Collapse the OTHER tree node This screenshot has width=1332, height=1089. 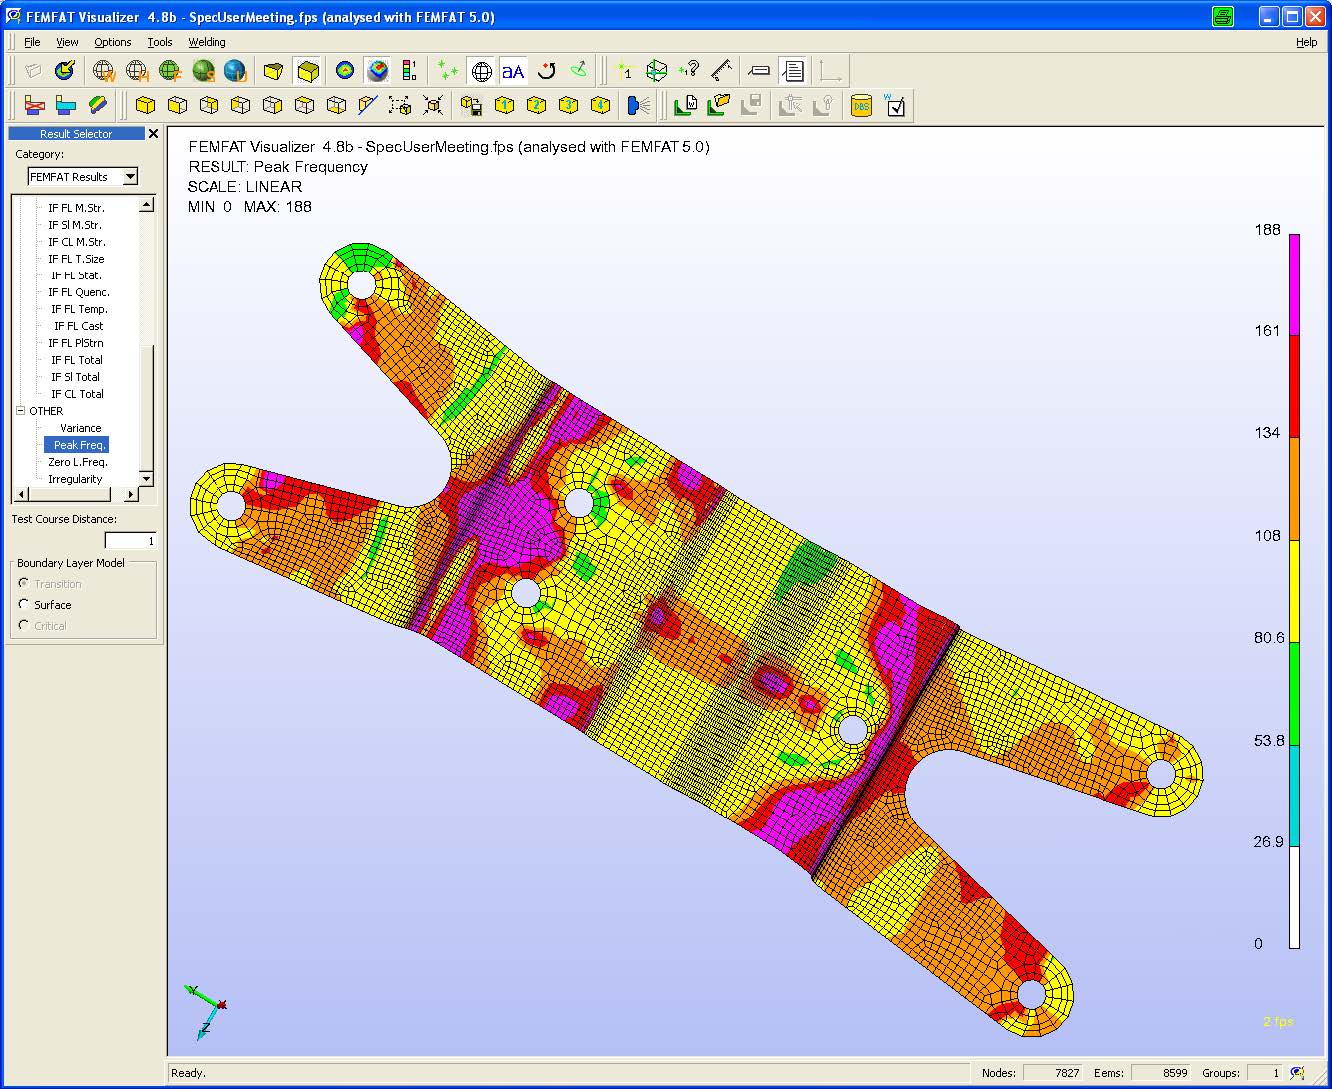pos(20,411)
